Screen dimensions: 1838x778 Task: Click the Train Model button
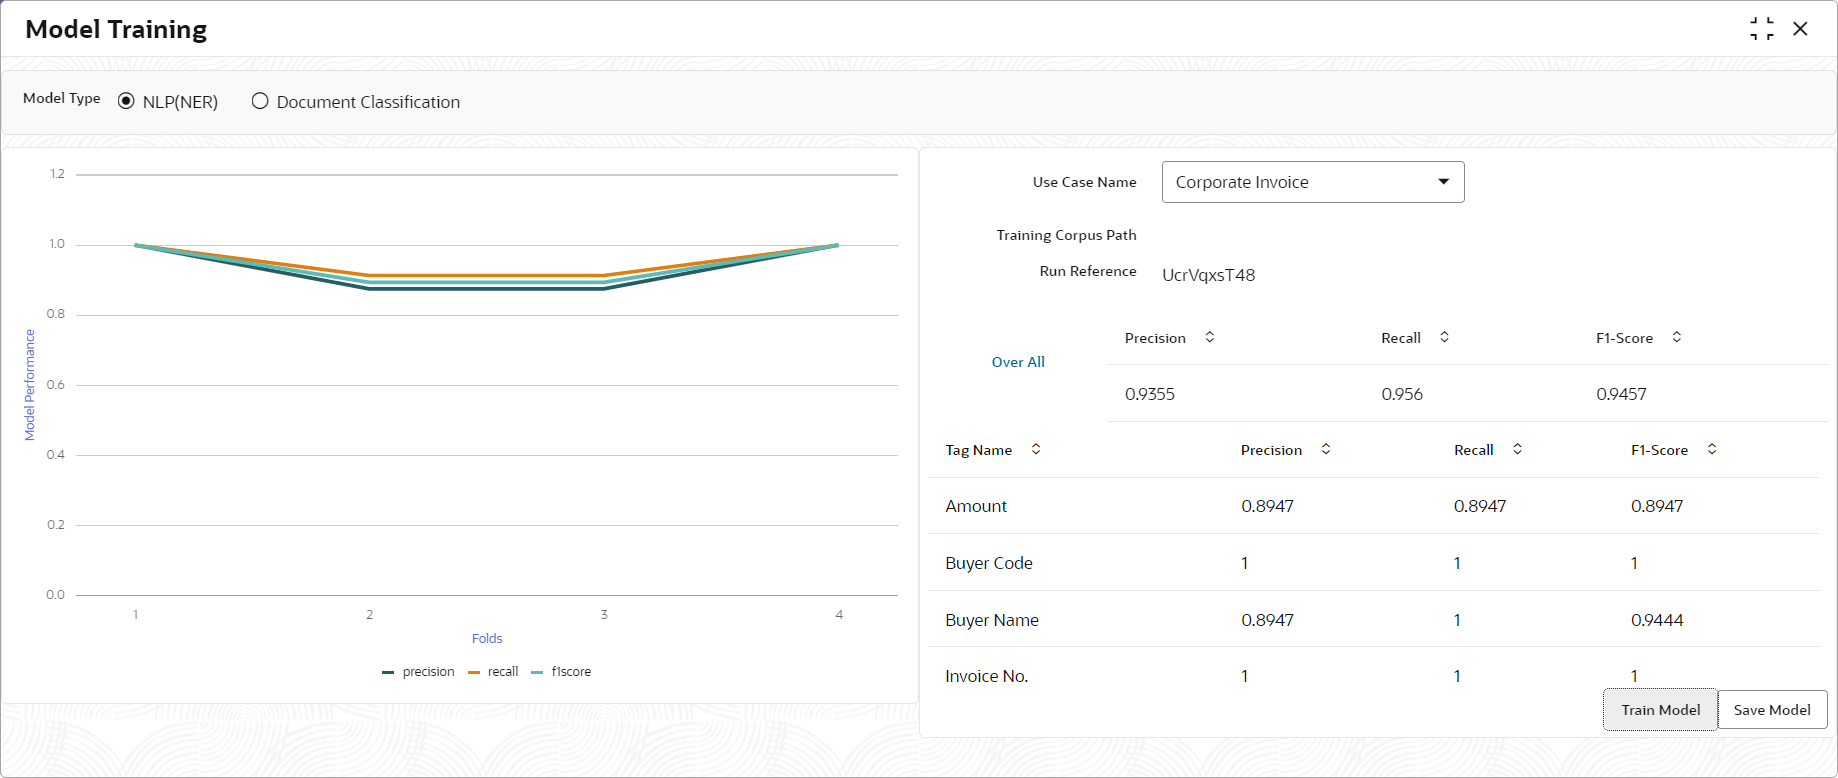pyautogui.click(x=1660, y=710)
